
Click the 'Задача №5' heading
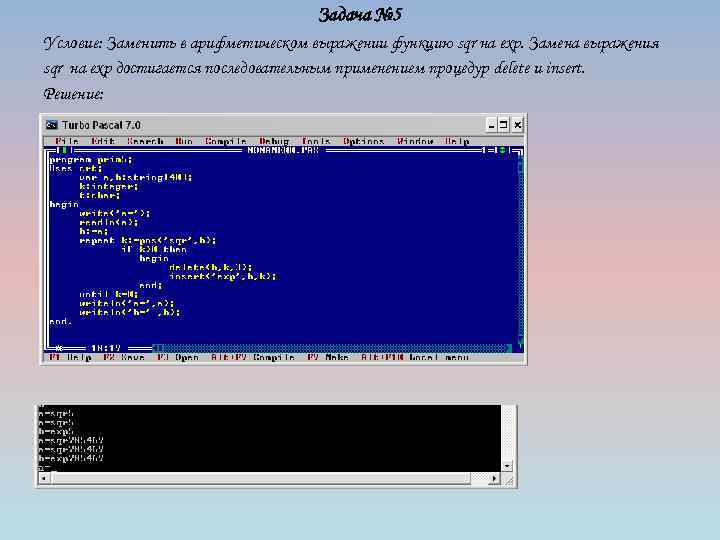(360, 15)
